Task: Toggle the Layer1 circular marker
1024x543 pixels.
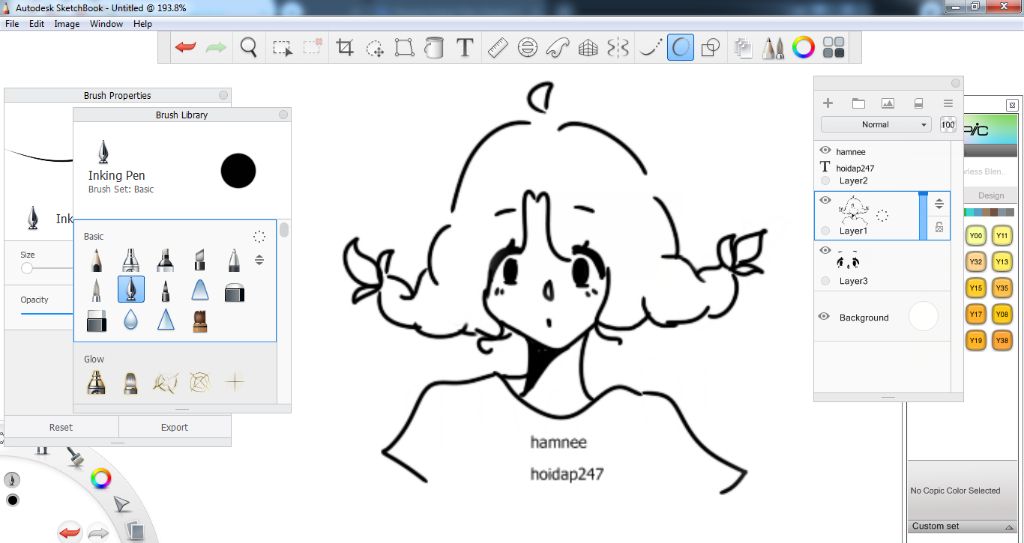Action: click(x=825, y=231)
